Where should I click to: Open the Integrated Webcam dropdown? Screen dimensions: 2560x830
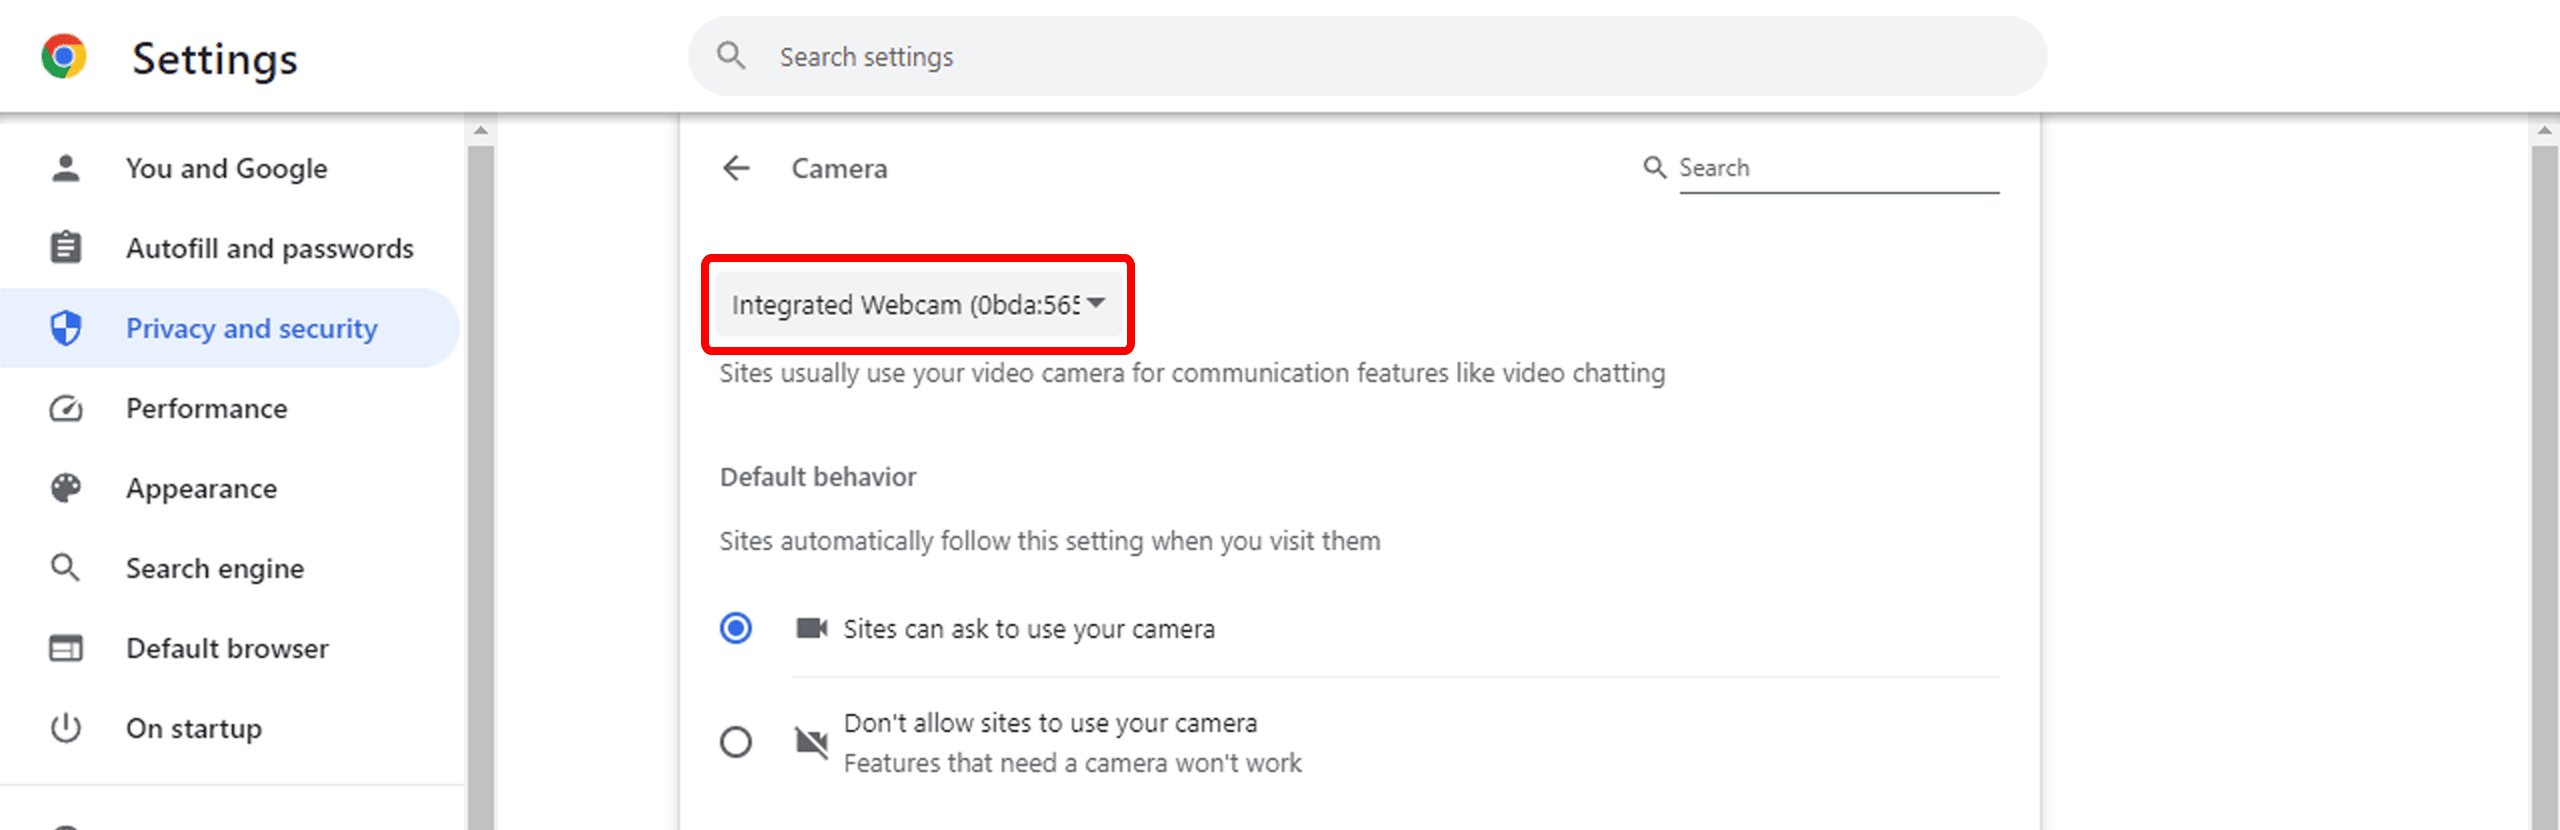coord(917,304)
